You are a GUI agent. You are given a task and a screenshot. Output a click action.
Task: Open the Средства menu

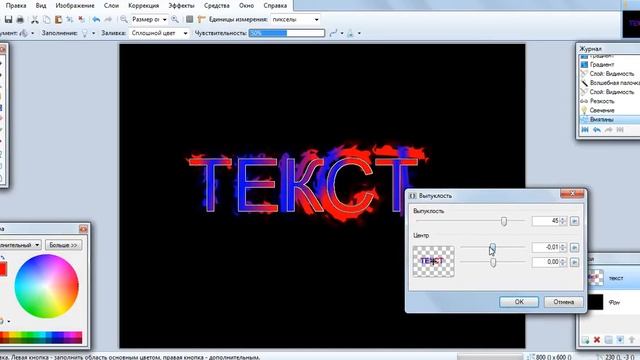pos(216,6)
